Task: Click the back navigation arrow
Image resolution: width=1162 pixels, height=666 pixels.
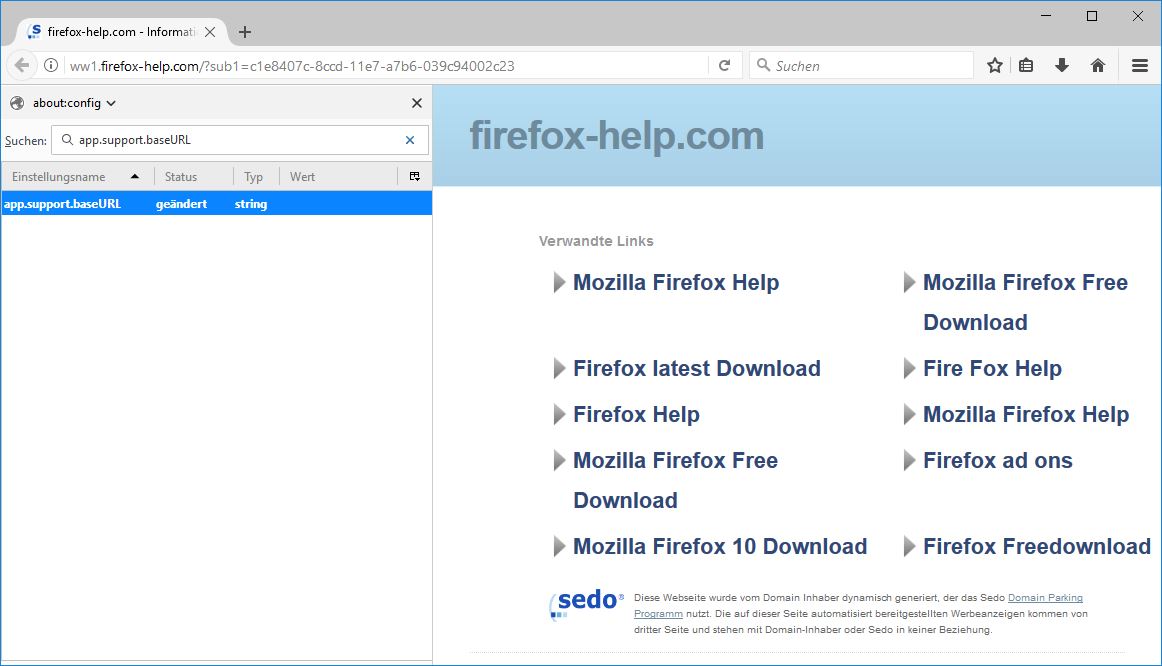Action: (x=21, y=65)
